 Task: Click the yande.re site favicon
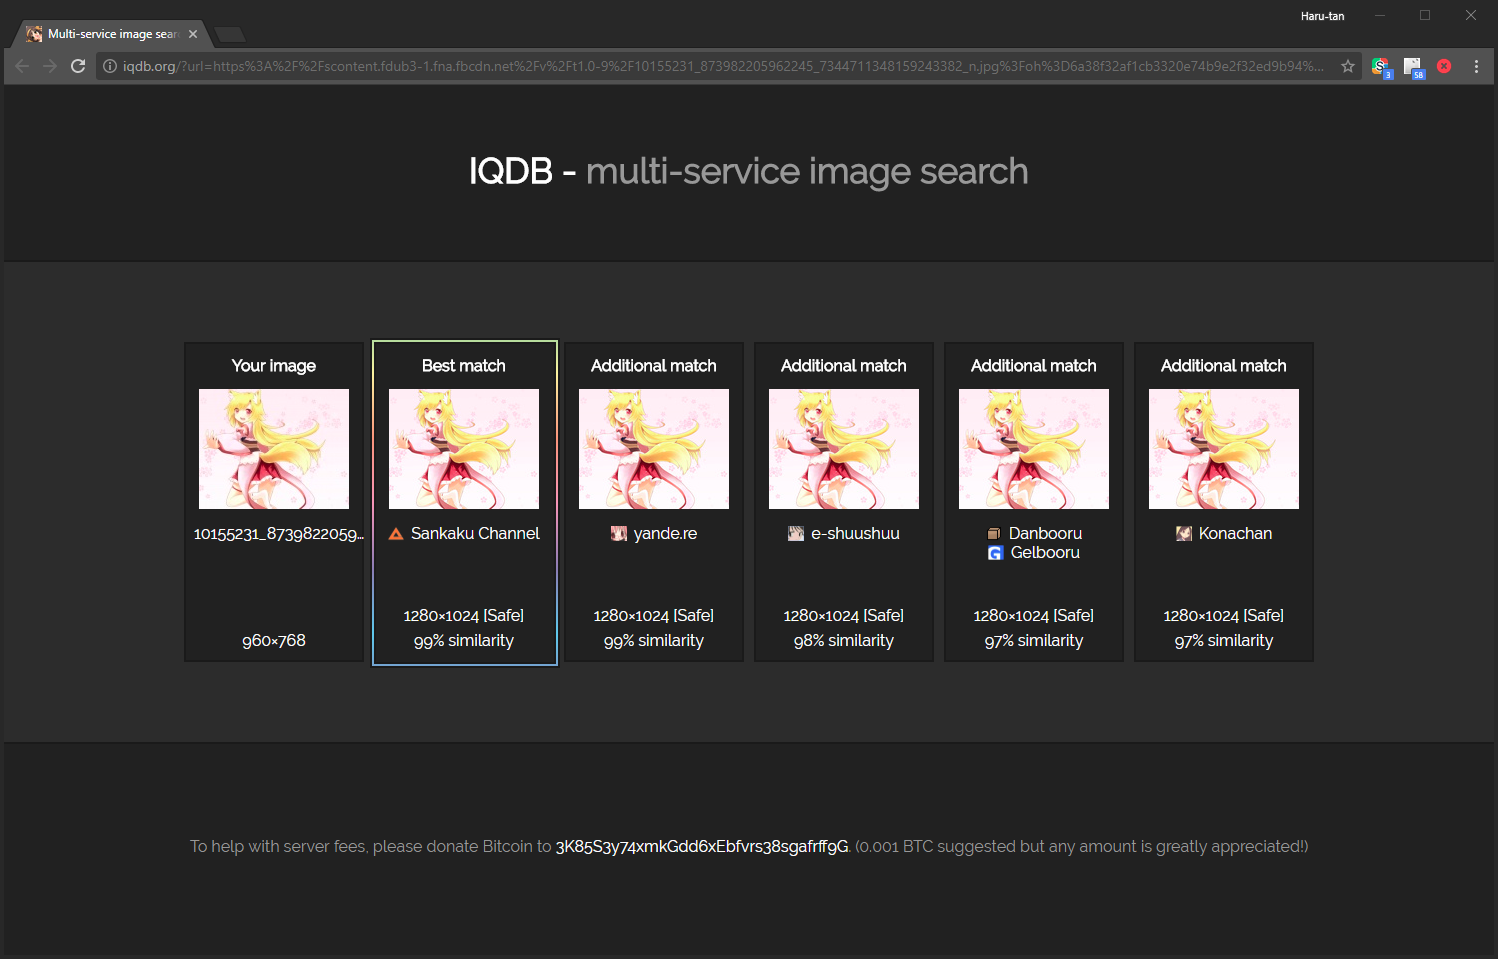tap(618, 533)
